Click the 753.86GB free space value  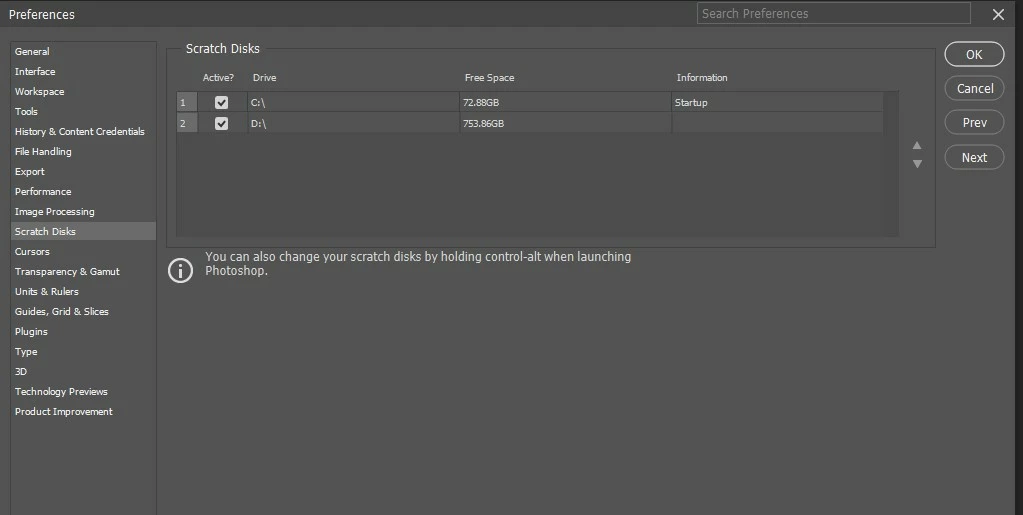tap(483, 123)
